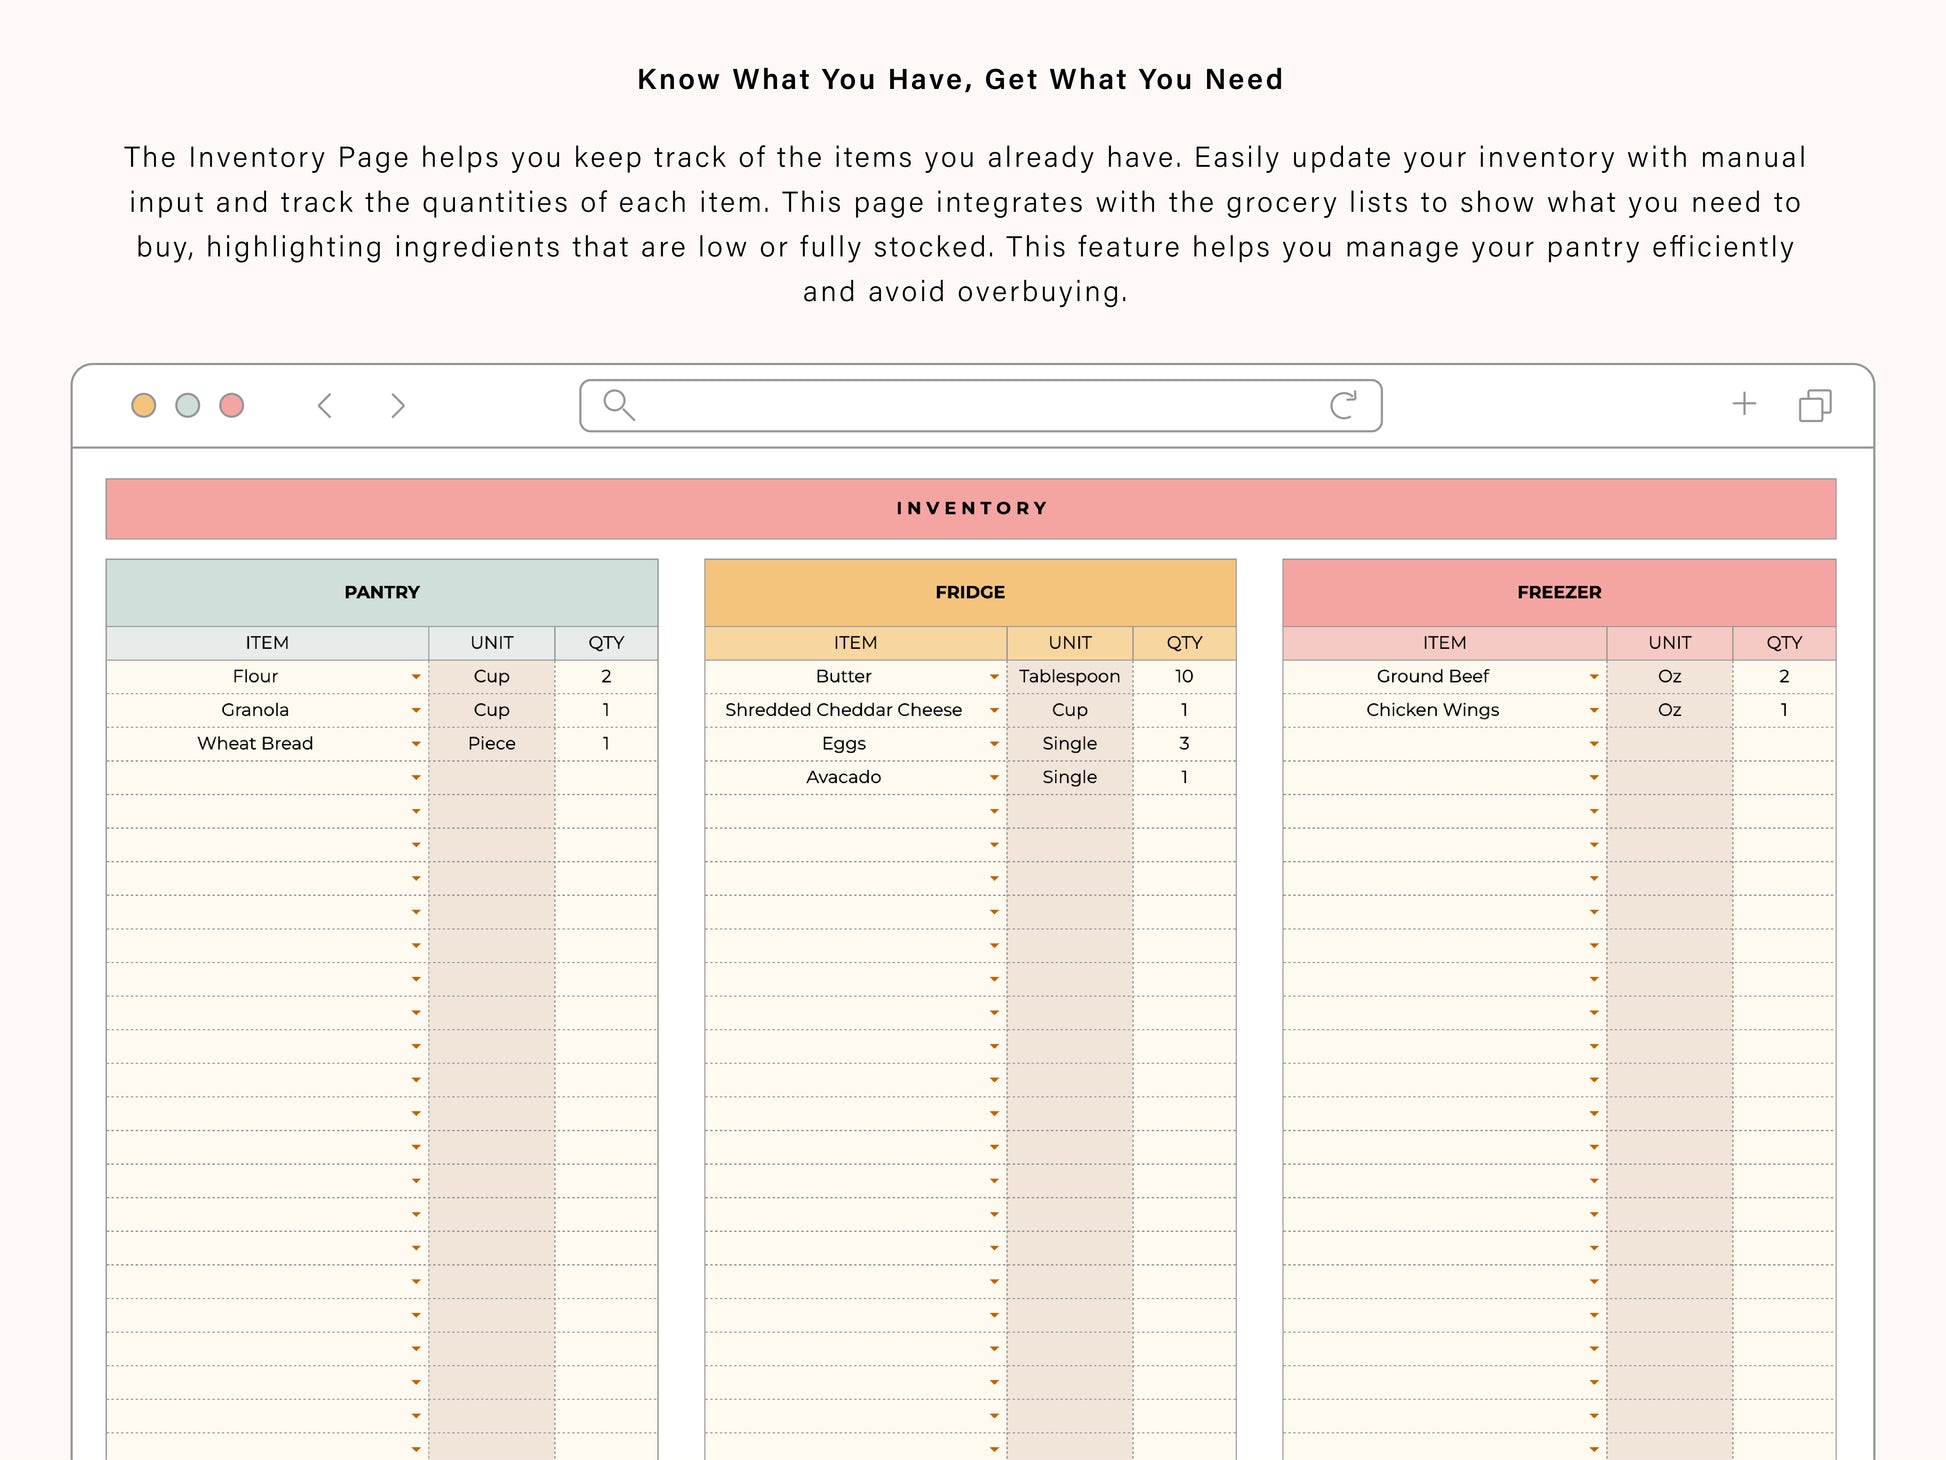Open the Flour item dropdown
The width and height of the screenshot is (1946, 1460).
click(x=416, y=677)
